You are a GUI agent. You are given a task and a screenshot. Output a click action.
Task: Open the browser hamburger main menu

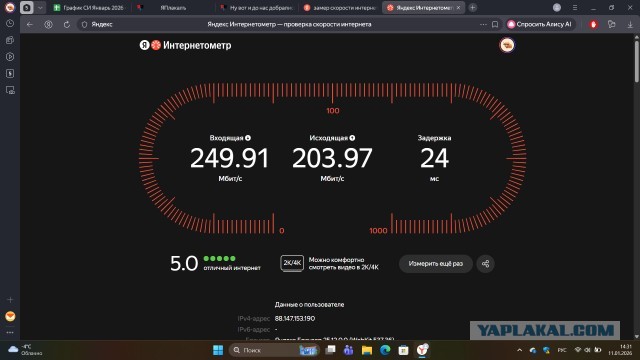tap(575, 7)
